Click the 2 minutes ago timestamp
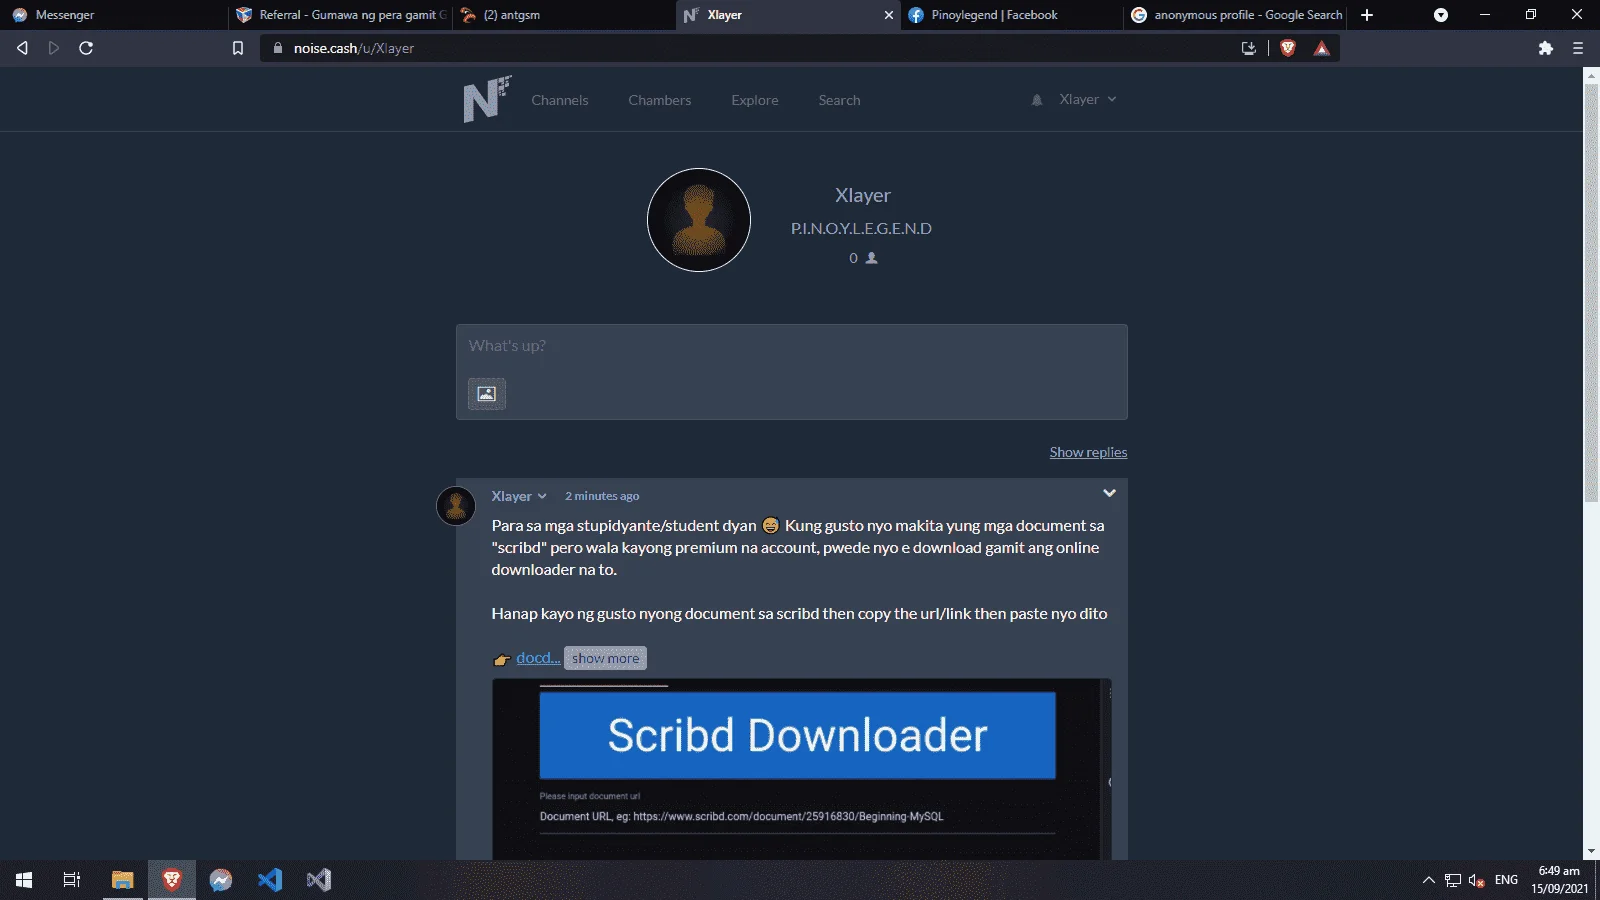 pyautogui.click(x=602, y=496)
